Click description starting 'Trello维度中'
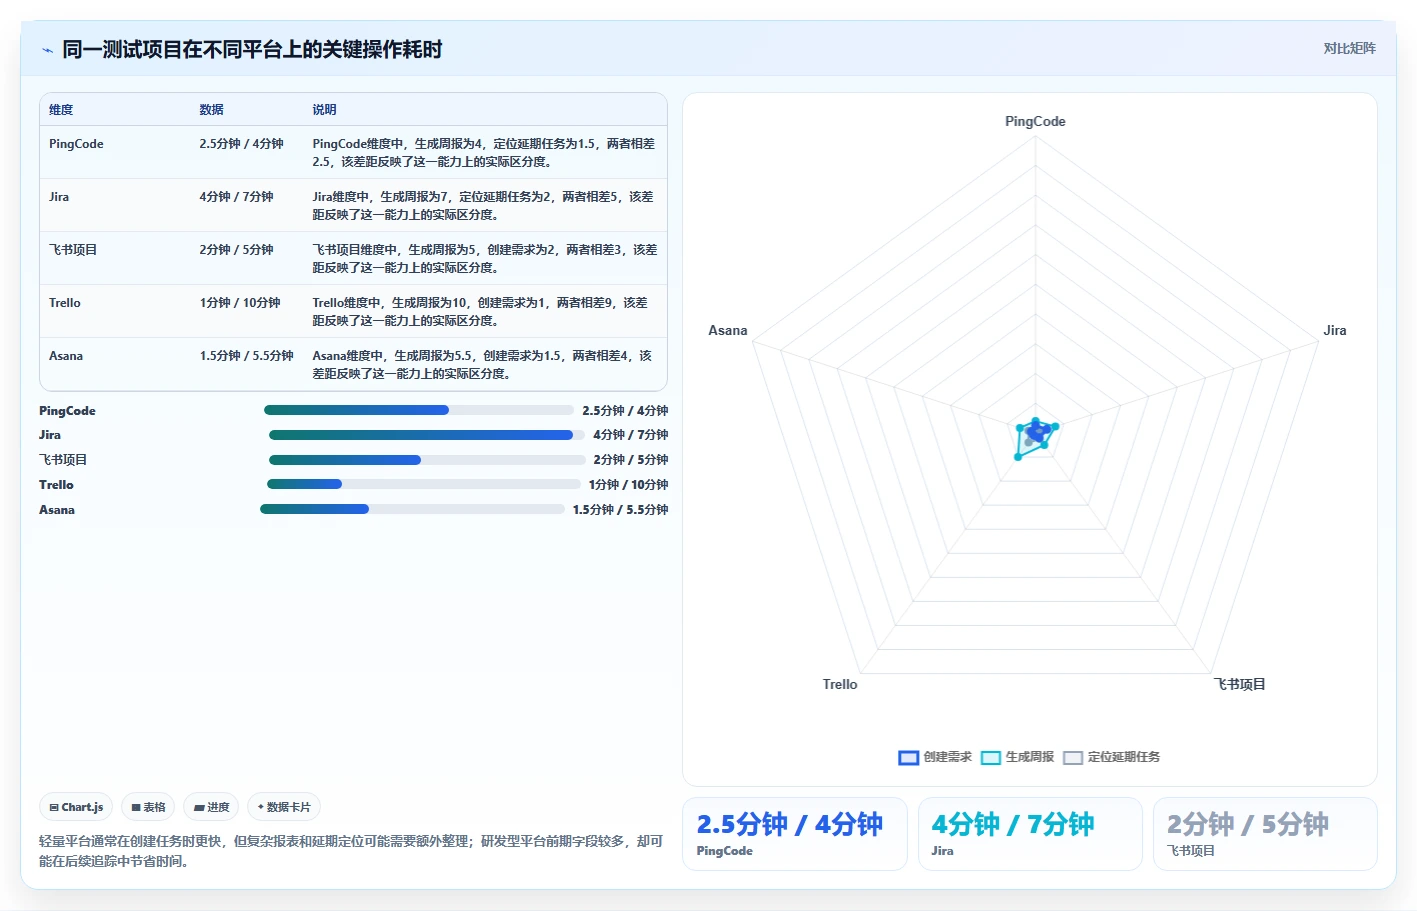The height and width of the screenshot is (911, 1417). 480,311
